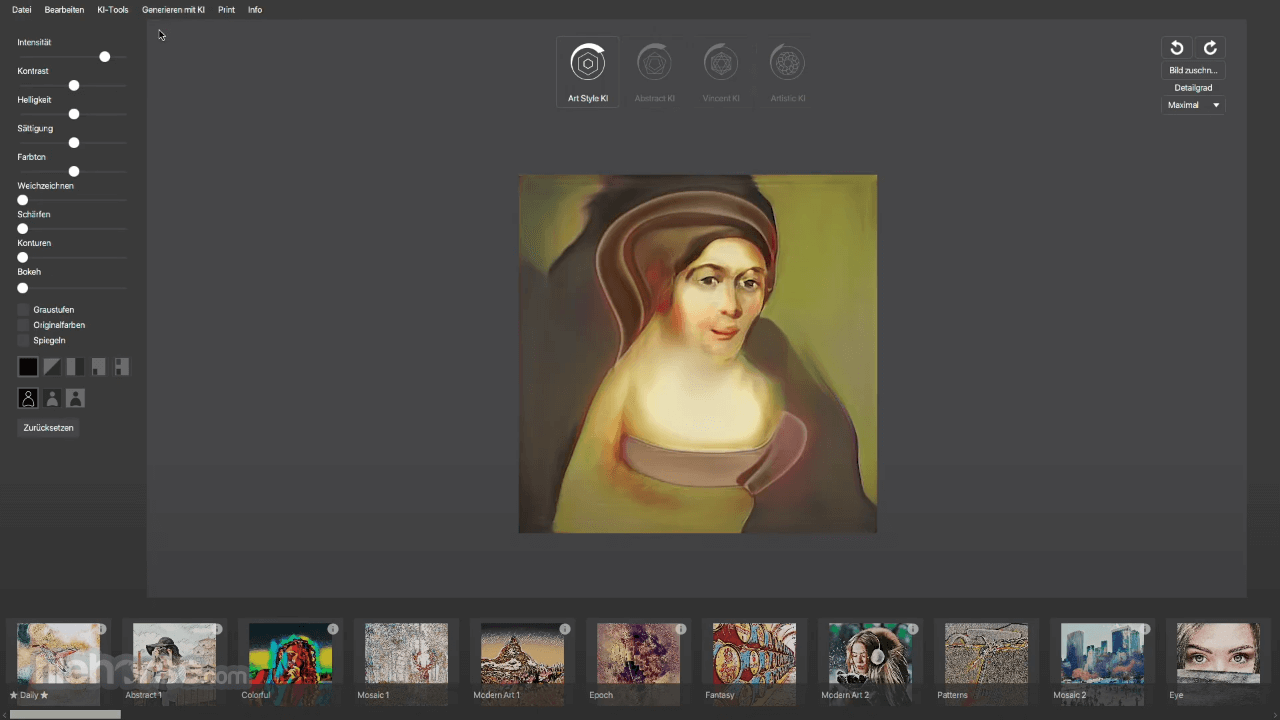This screenshot has width=1280, height=720.
Task: Open info for the Epoch preset
Action: coord(681,629)
